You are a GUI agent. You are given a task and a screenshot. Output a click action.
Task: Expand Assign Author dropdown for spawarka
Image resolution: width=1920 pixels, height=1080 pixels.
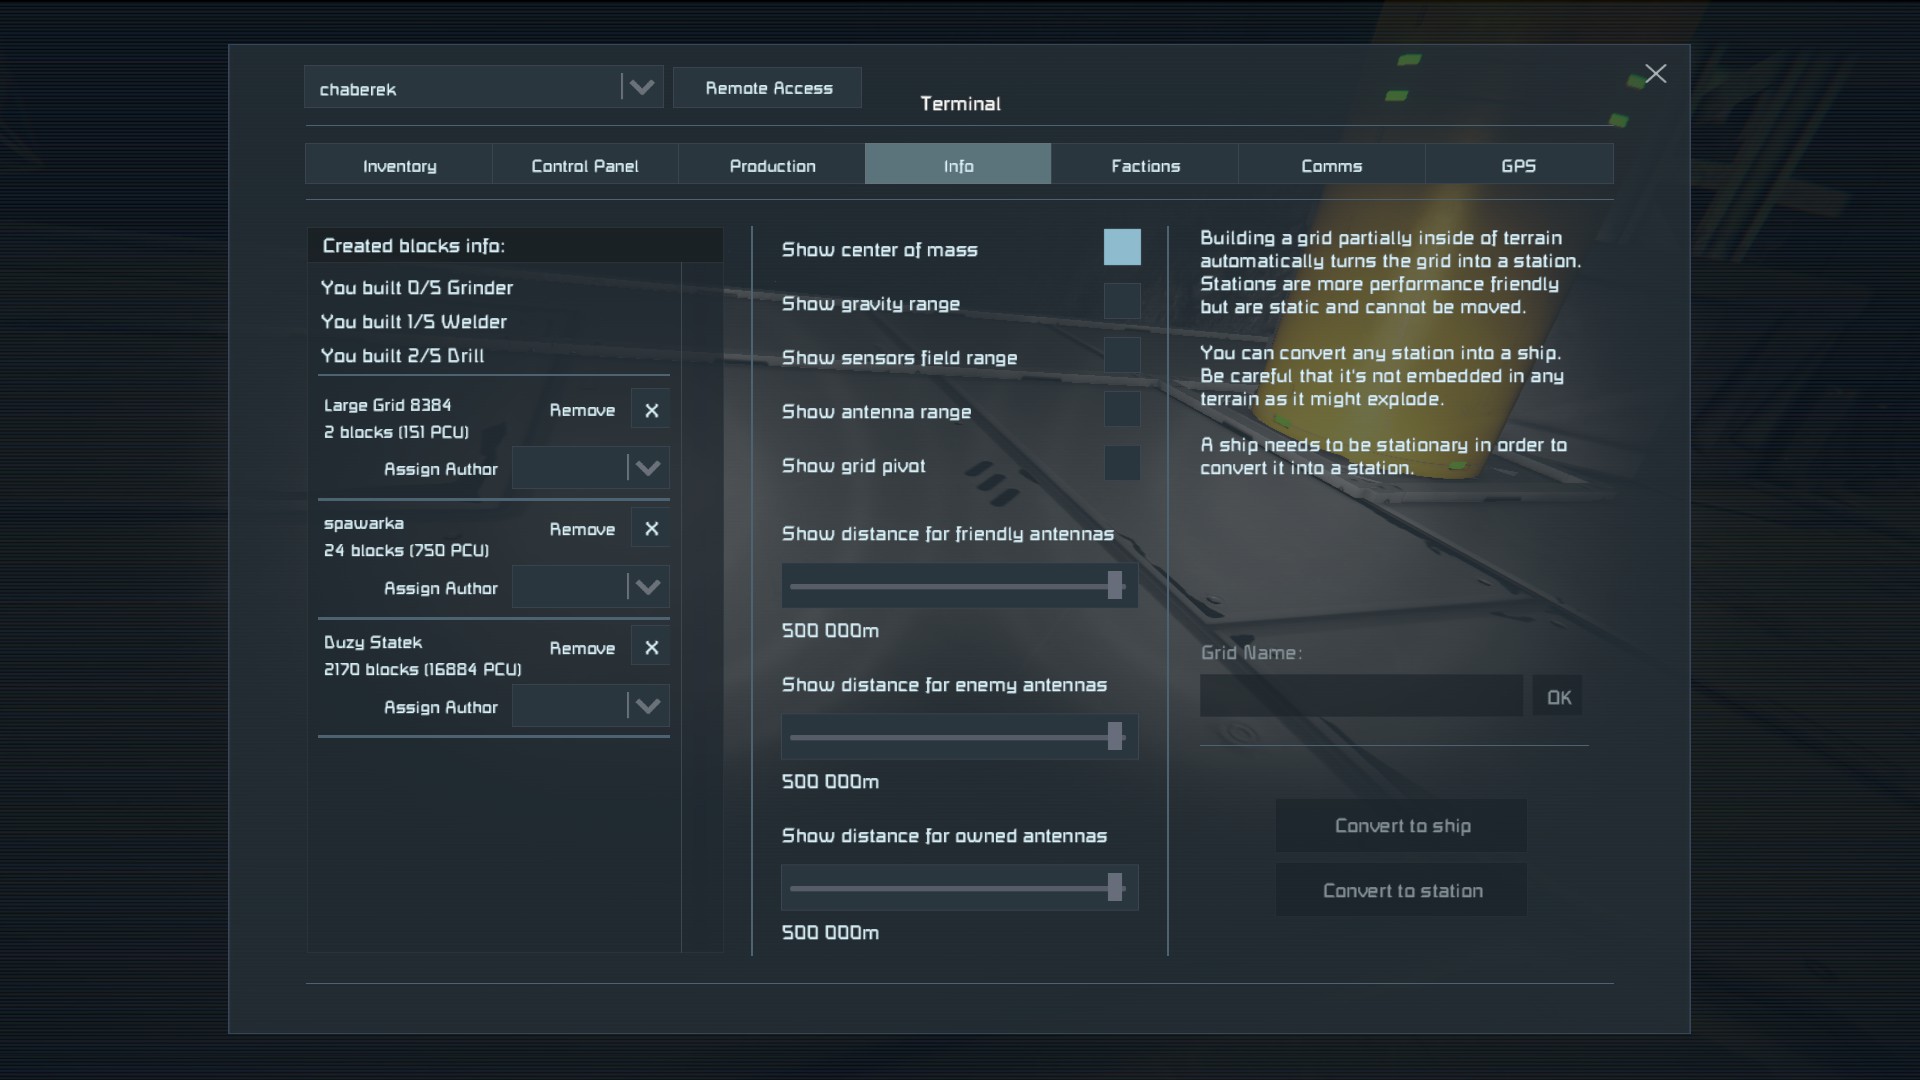(647, 587)
